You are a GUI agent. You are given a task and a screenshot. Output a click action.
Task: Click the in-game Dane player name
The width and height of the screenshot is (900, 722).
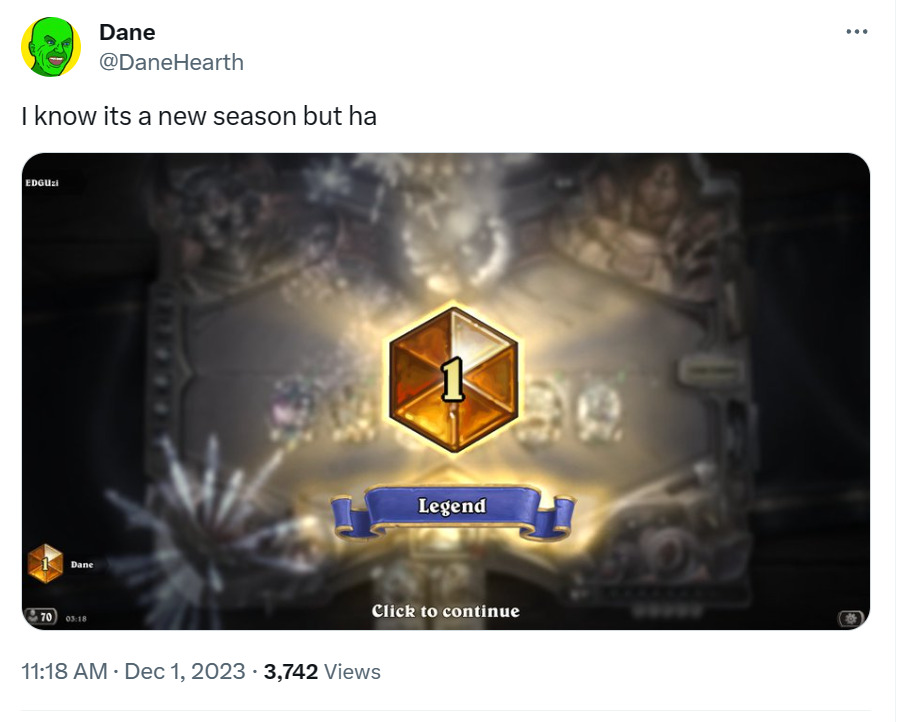pyautogui.click(x=82, y=565)
